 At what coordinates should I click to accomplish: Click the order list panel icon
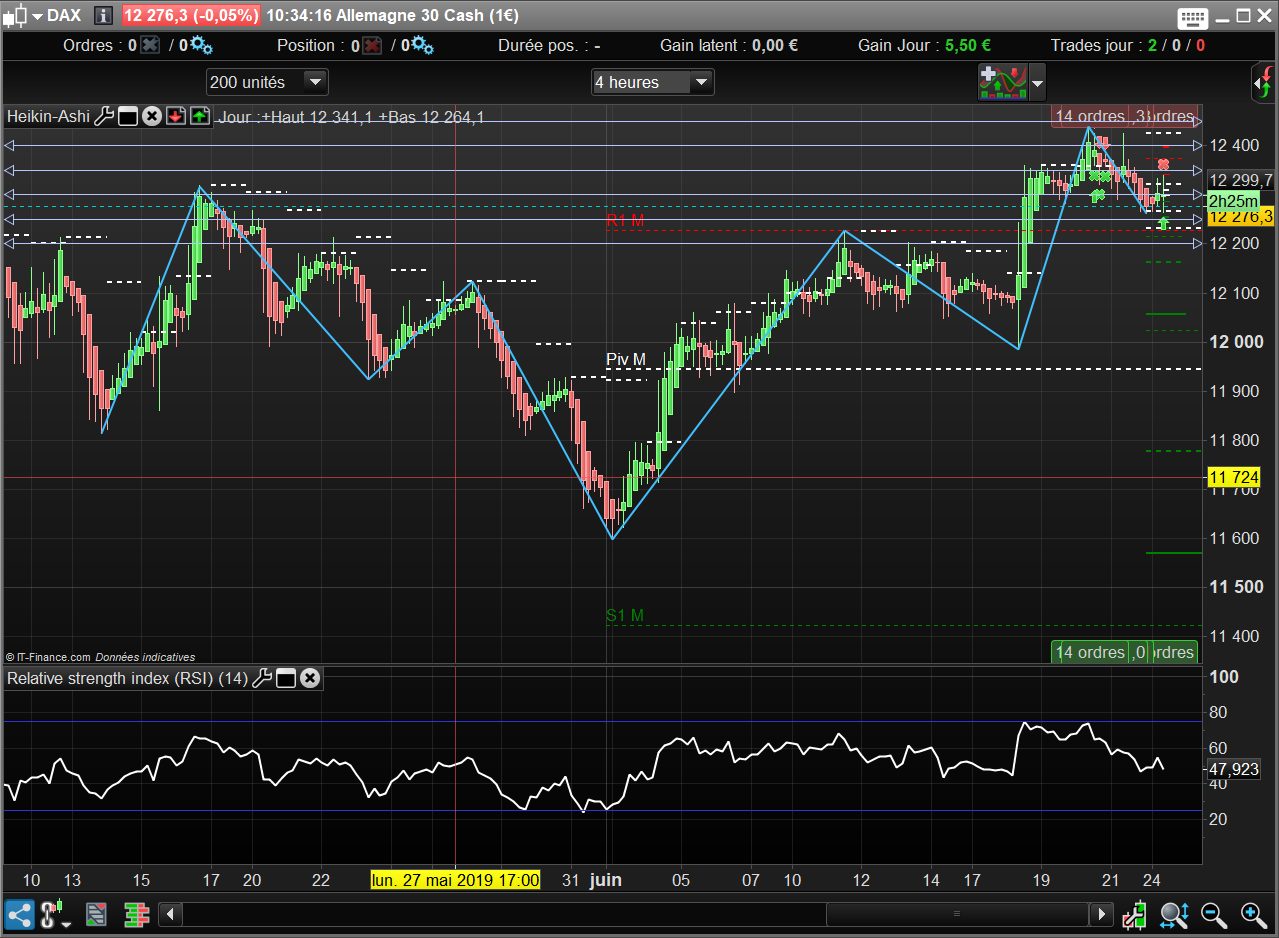pyautogui.click(x=97, y=913)
